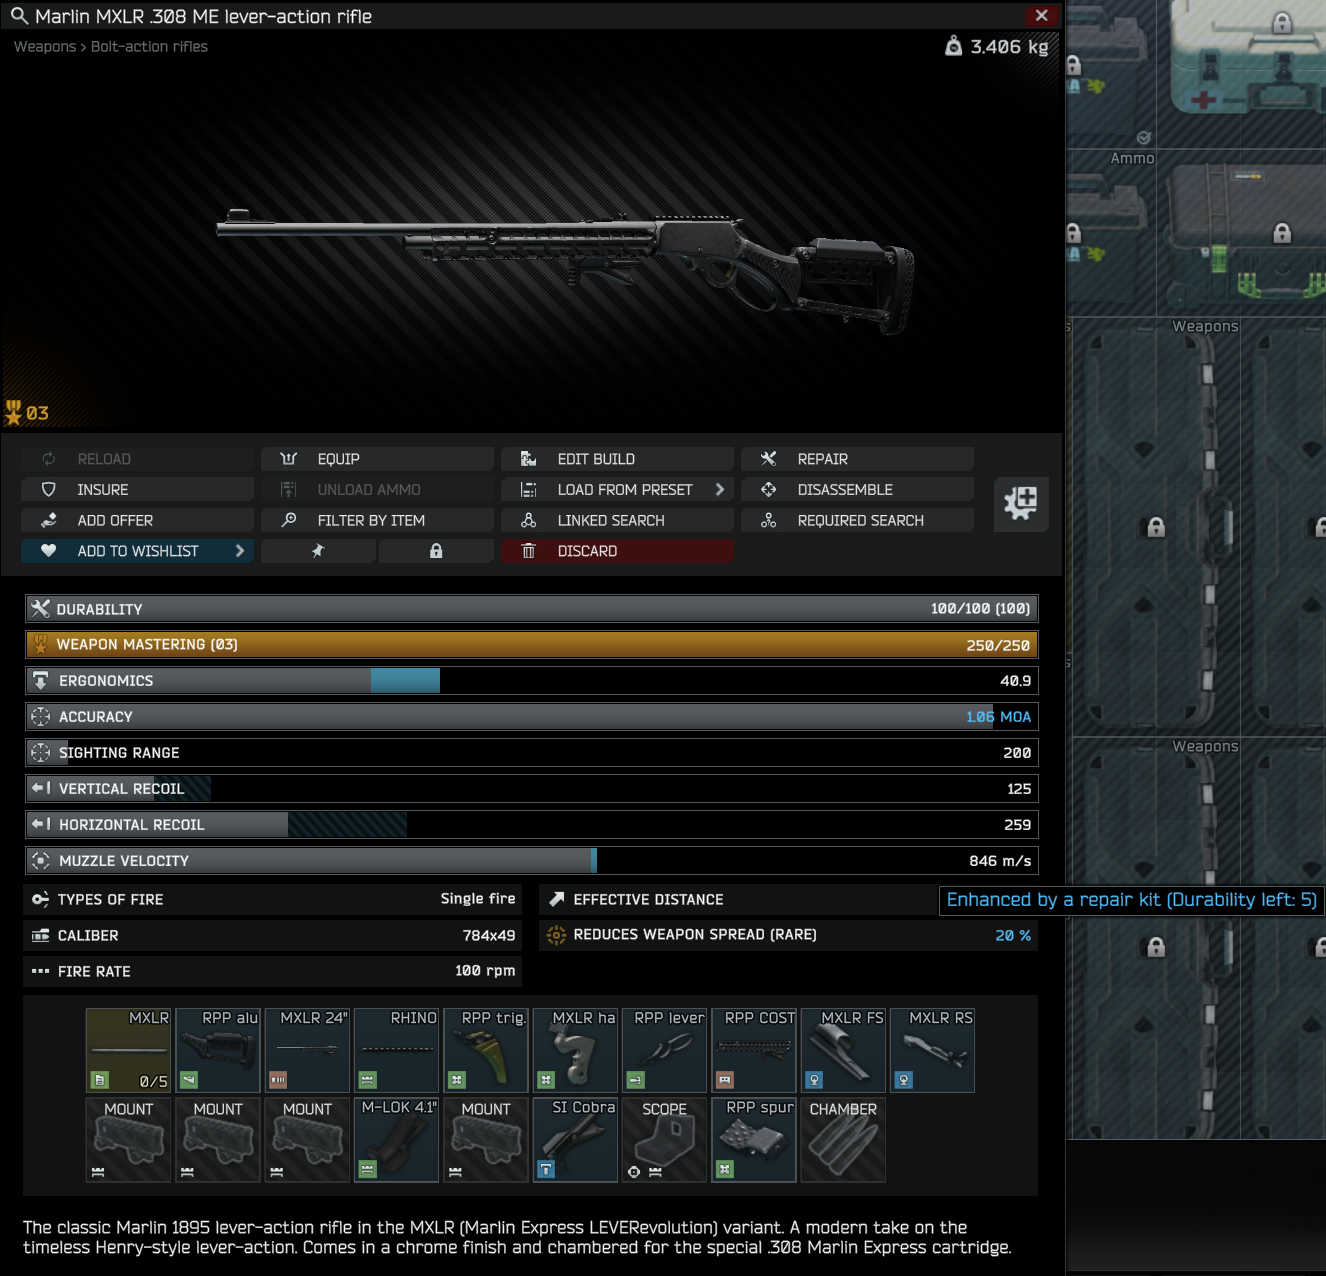1326x1276 pixels.
Task: Select the M-LOK 4.1" rail slot
Action: [396, 1140]
